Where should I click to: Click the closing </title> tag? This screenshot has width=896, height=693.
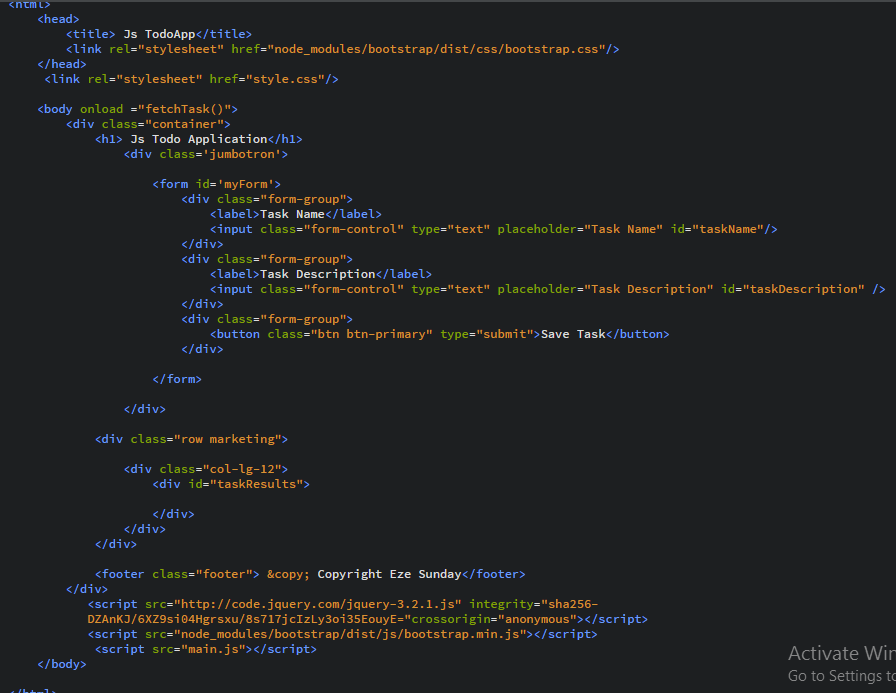pyautogui.click(x=223, y=34)
